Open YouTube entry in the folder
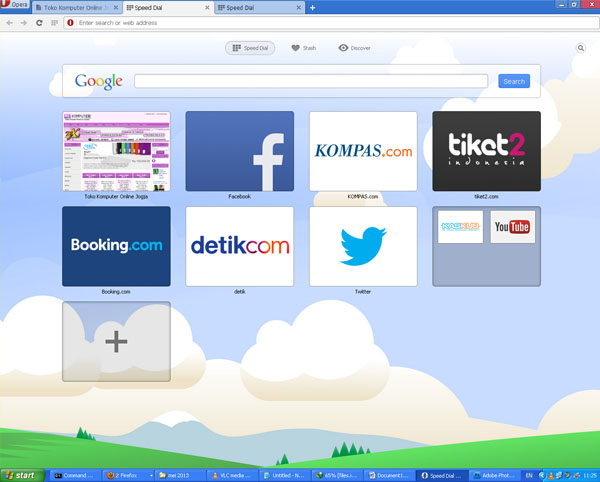 coord(512,227)
